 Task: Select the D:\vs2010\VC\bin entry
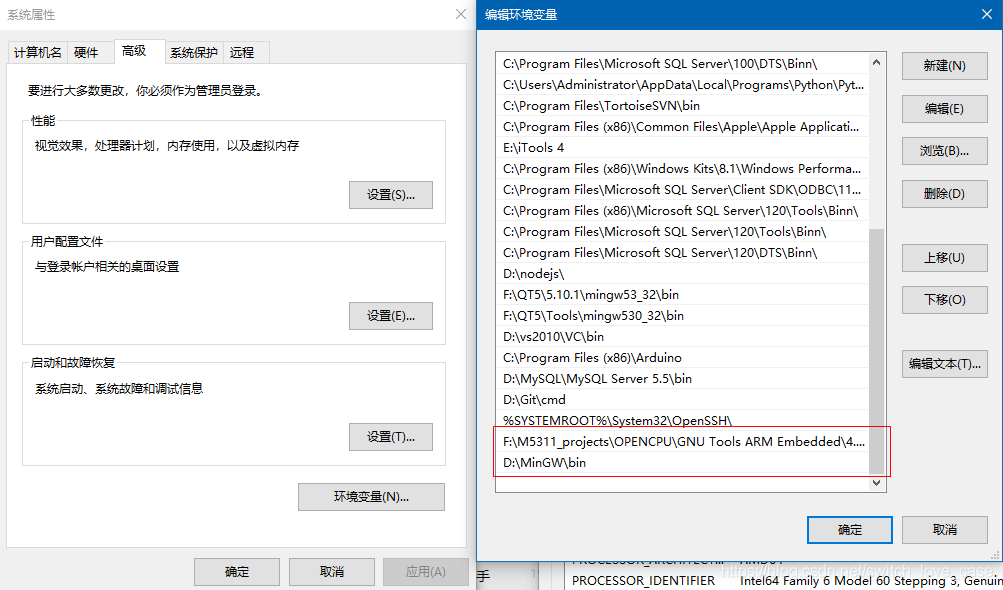(683, 337)
